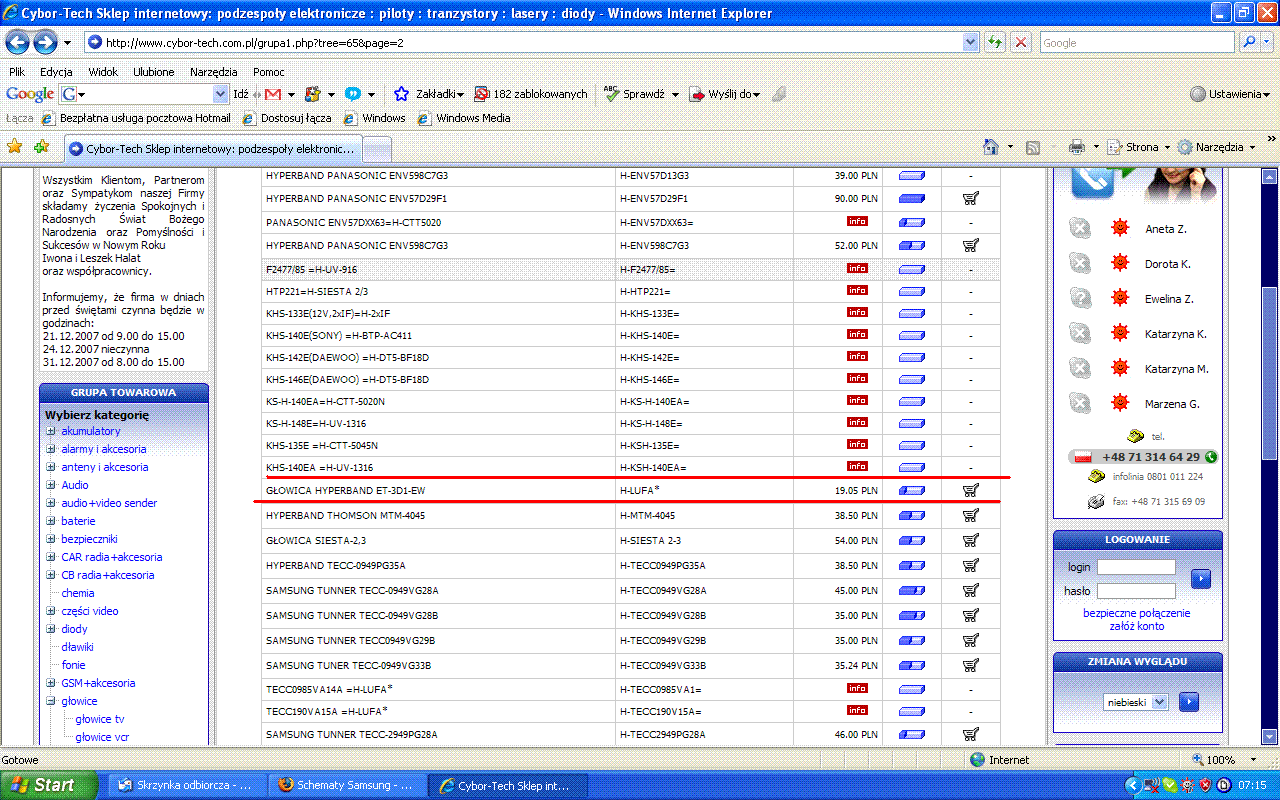Open Ustawienia in the Google toolbar
1280x800 pixels.
pyautogui.click(x=1229, y=94)
